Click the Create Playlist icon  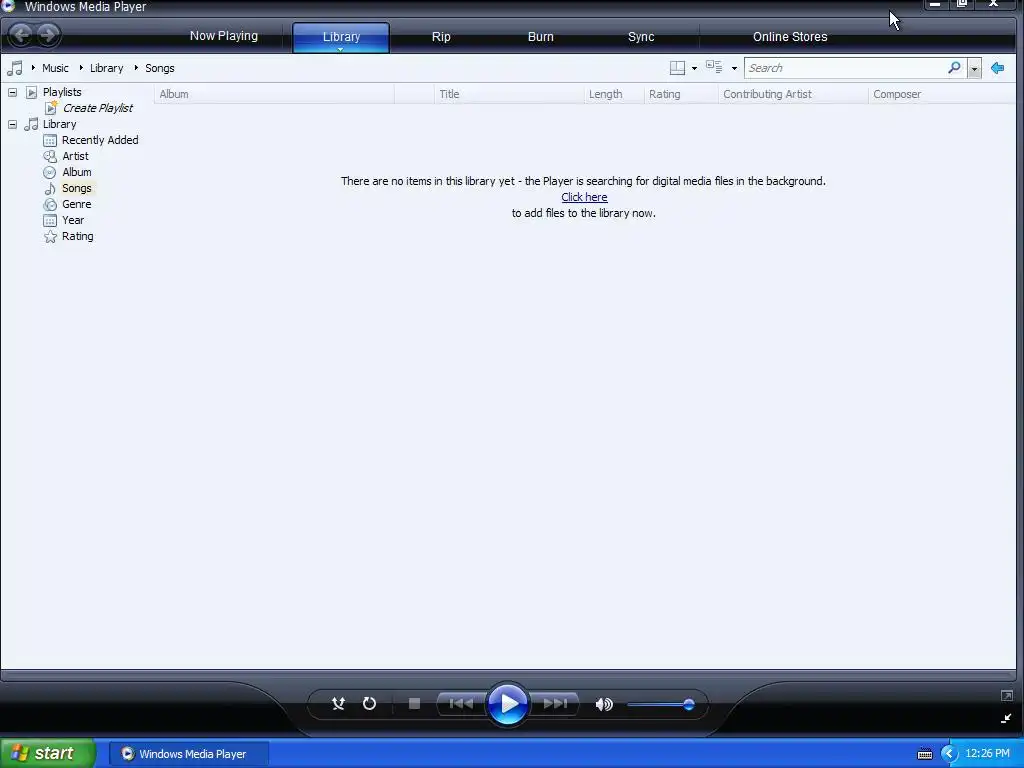[x=51, y=108]
